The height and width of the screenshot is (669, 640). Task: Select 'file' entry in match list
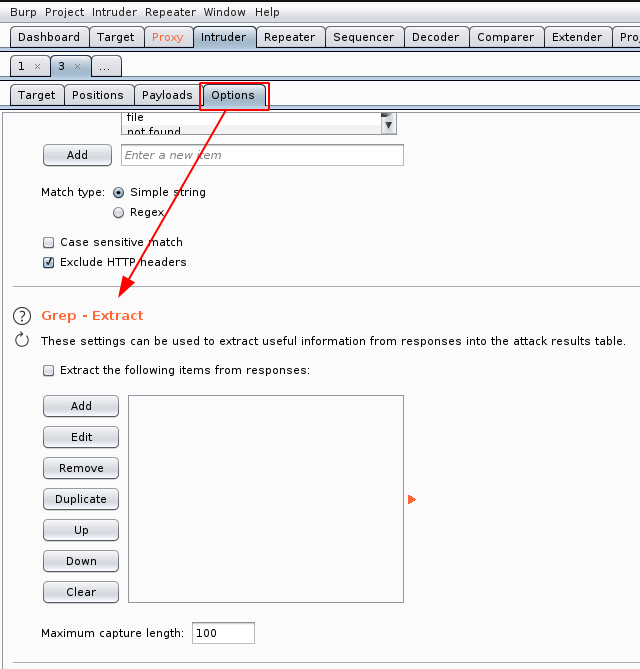point(252,118)
